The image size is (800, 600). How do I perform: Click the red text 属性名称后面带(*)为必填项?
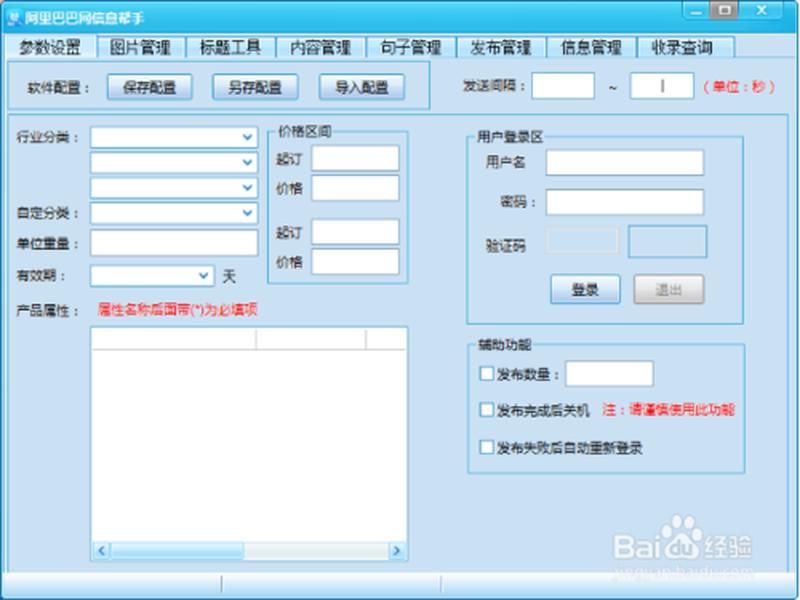pos(178,310)
